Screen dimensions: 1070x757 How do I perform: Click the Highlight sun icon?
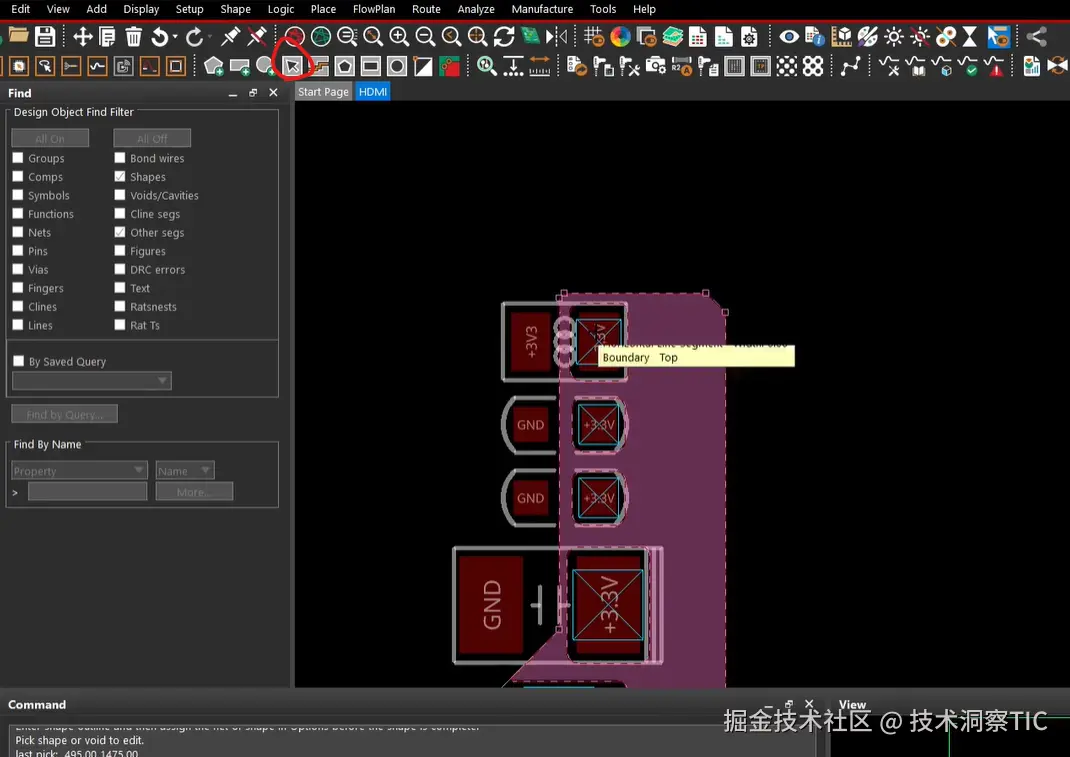tap(893, 36)
